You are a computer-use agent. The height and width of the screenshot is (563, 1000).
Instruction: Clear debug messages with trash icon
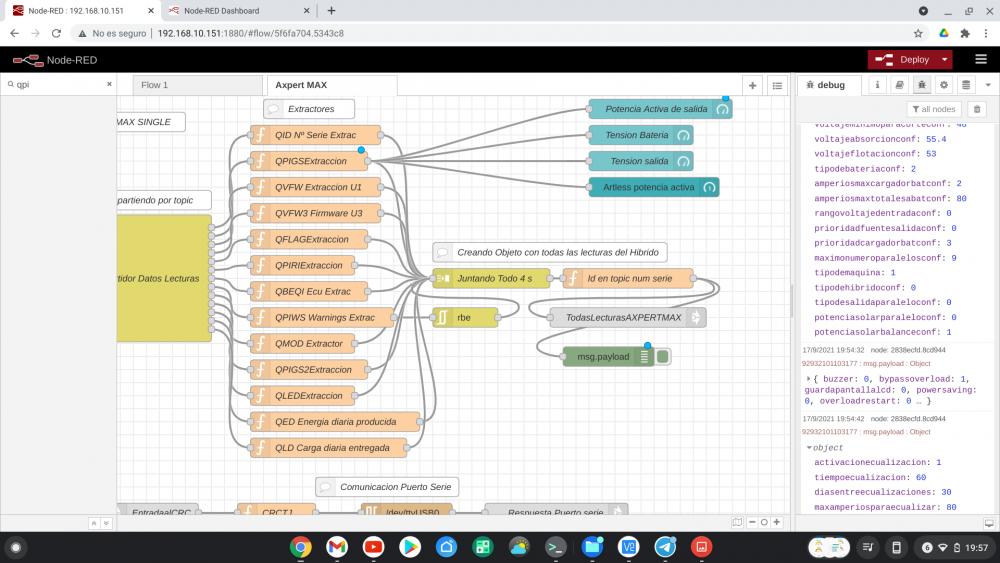[x=976, y=109]
